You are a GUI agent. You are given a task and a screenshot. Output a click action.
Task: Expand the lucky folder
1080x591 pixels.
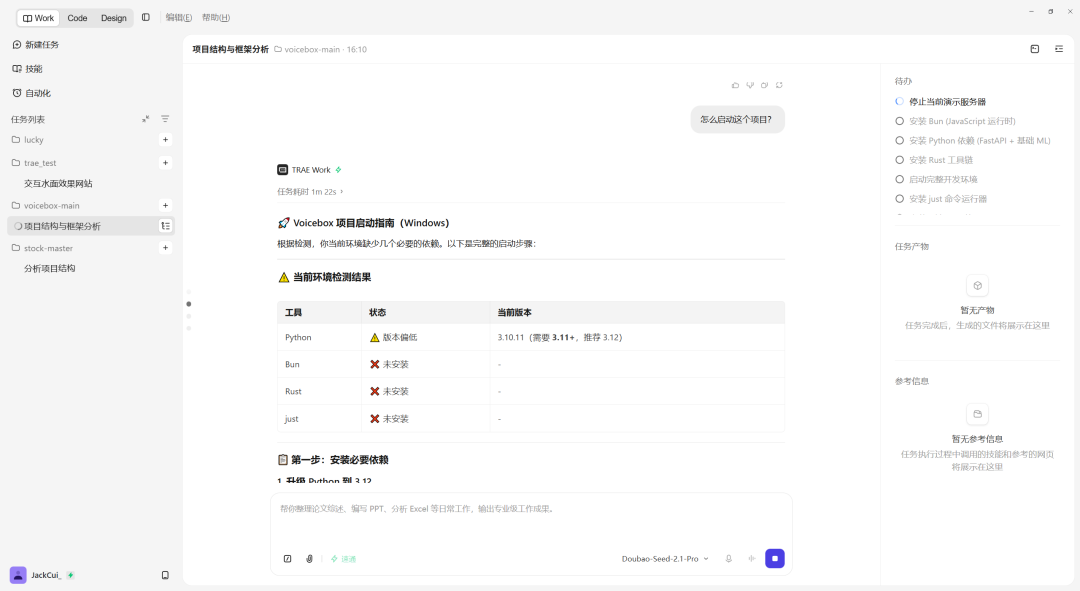pos(28,140)
